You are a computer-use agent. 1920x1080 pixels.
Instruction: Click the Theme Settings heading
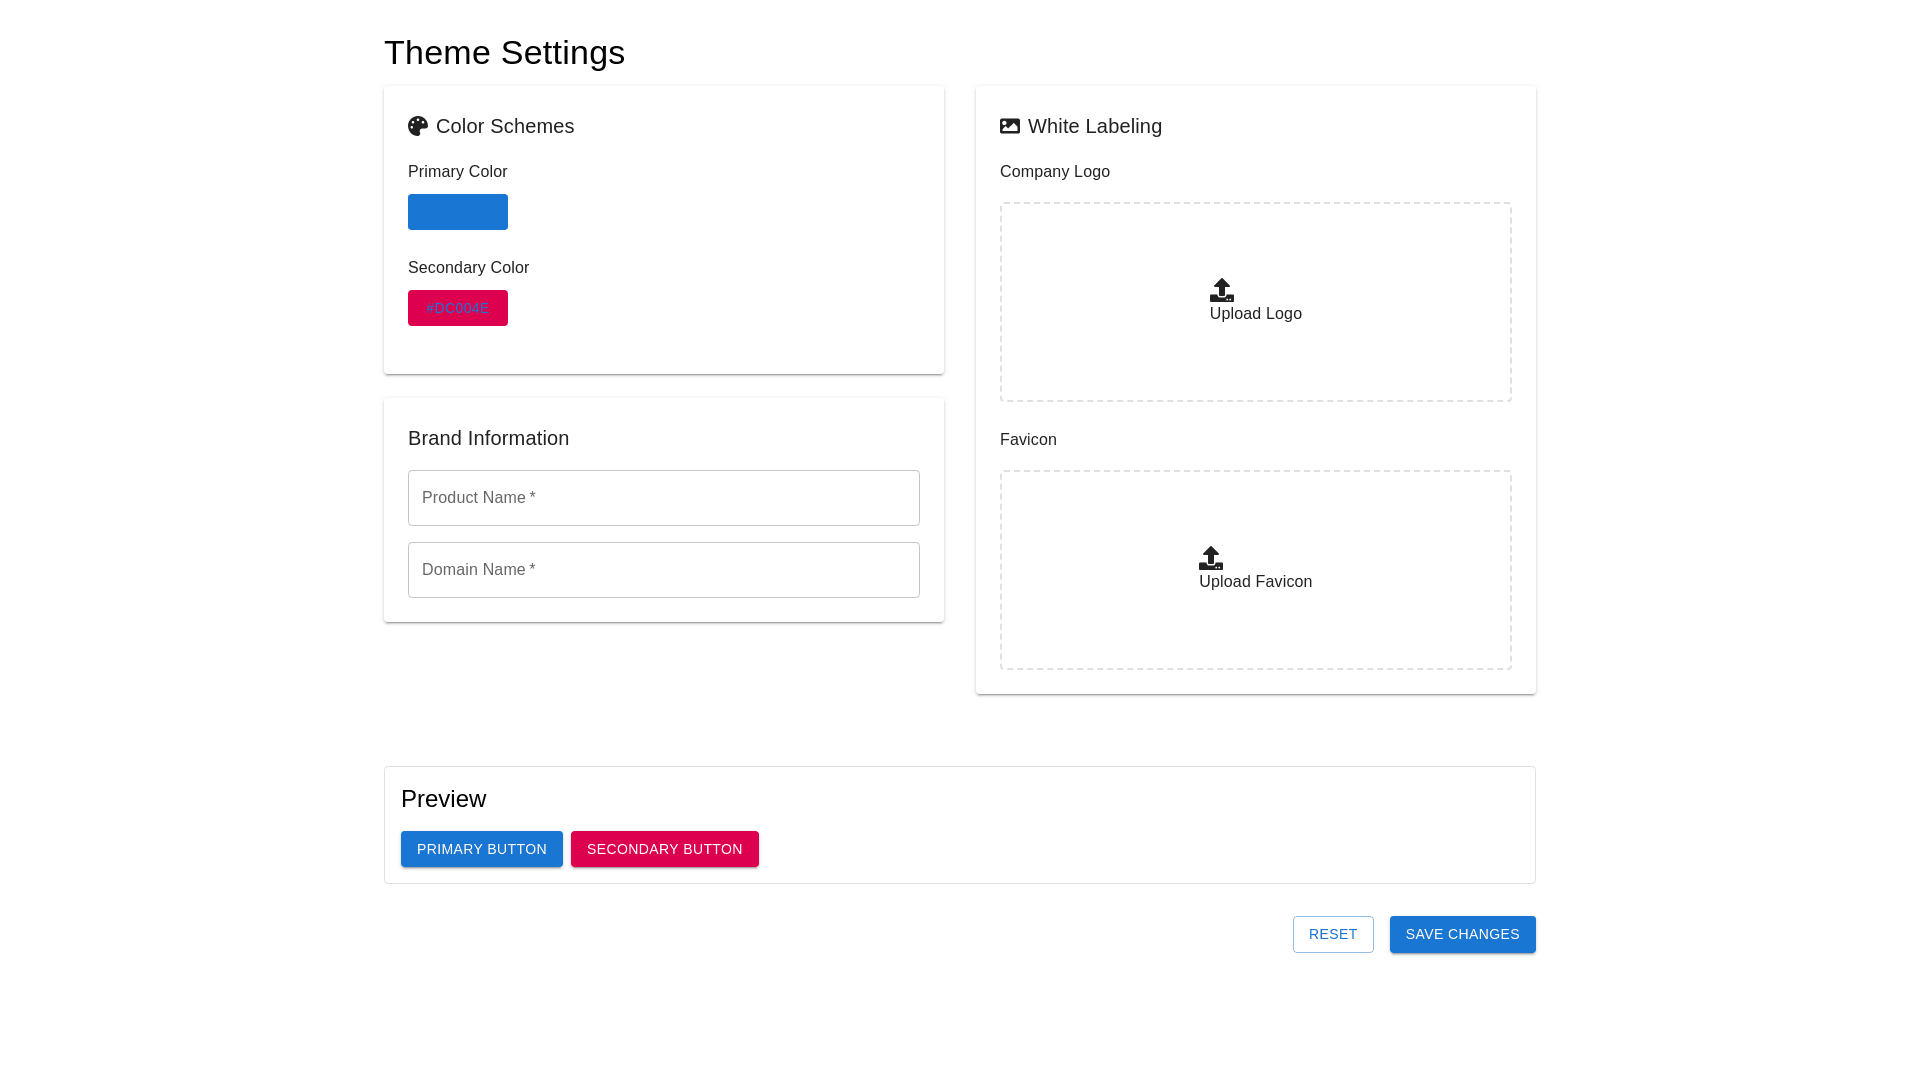504,53
